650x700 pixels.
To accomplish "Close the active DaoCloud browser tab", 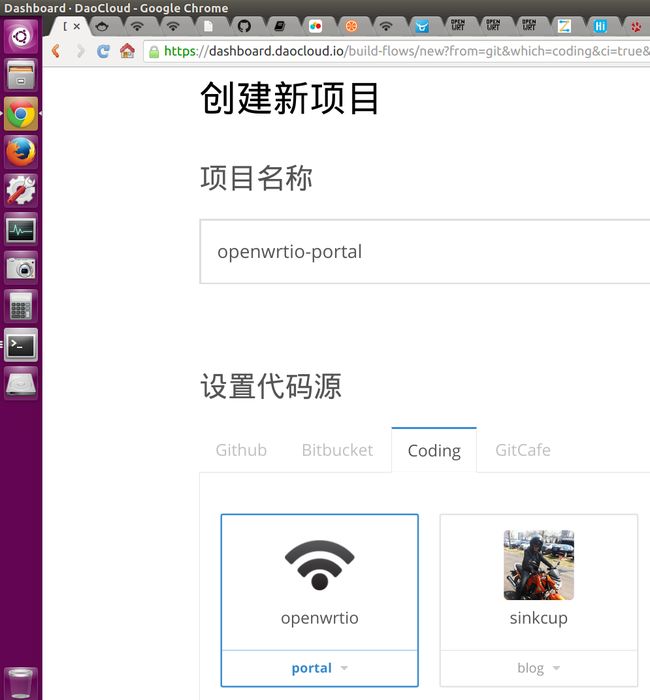I will click(x=77, y=26).
